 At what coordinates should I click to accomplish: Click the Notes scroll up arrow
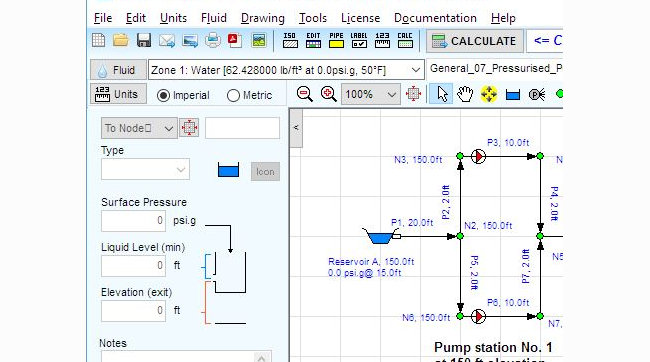point(261,357)
